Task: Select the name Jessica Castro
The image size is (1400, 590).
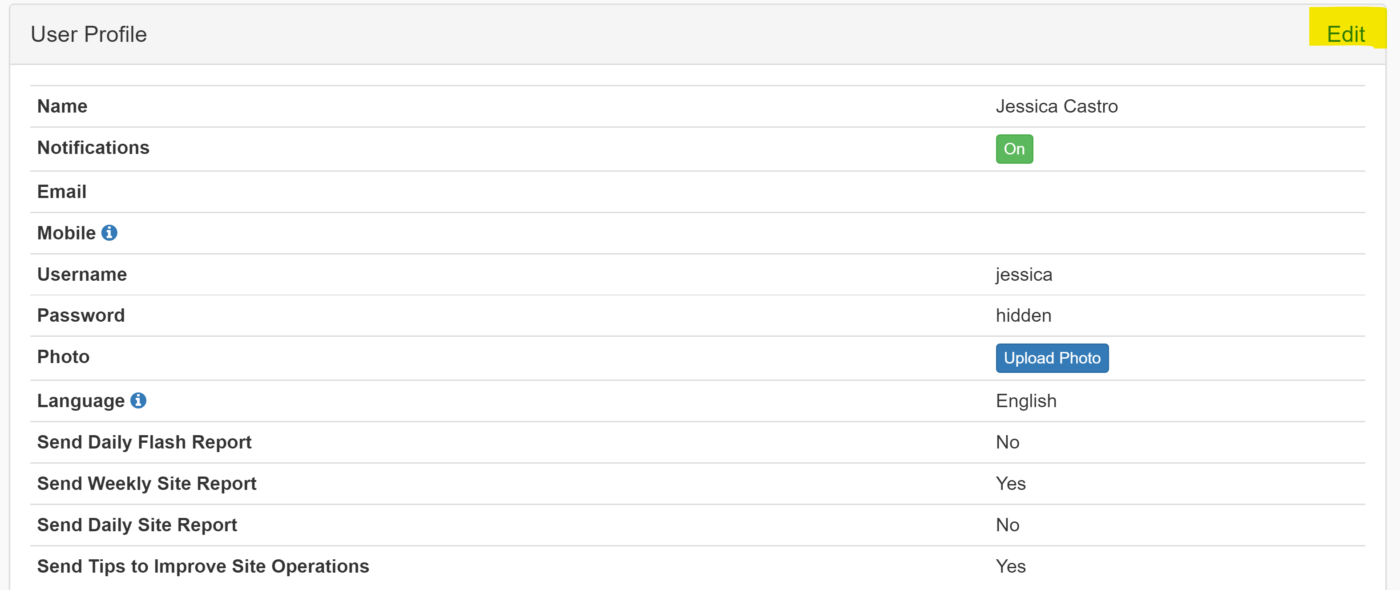Action: click(1057, 106)
